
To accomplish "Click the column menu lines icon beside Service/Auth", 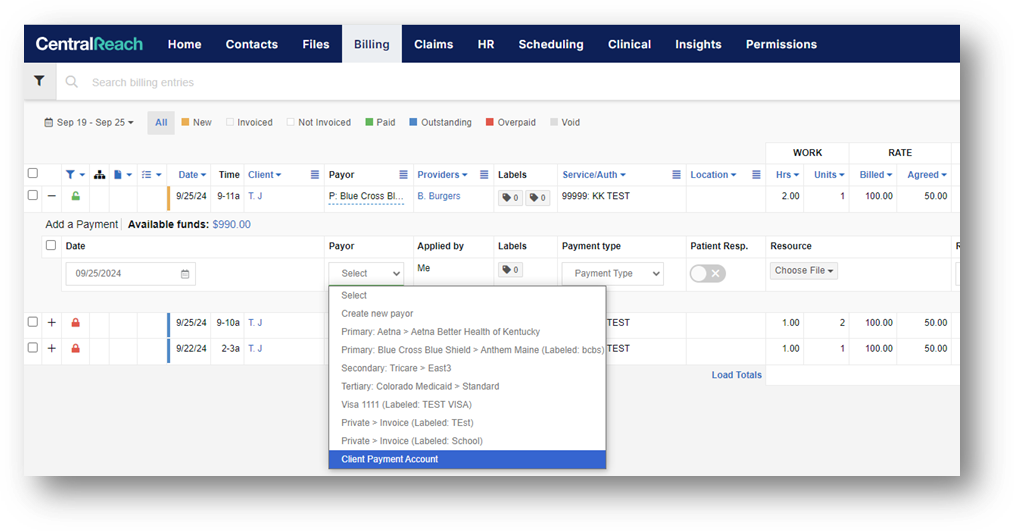I will point(676,175).
